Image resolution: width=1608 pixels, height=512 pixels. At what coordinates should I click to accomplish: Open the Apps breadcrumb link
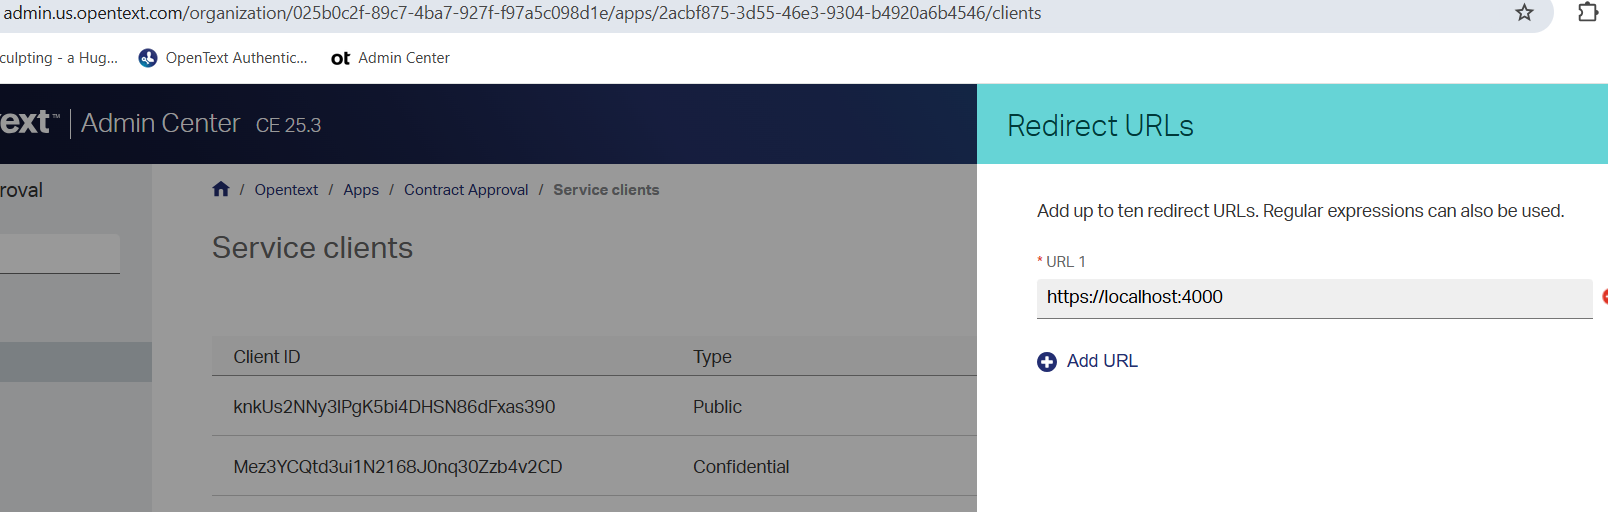[x=361, y=190]
